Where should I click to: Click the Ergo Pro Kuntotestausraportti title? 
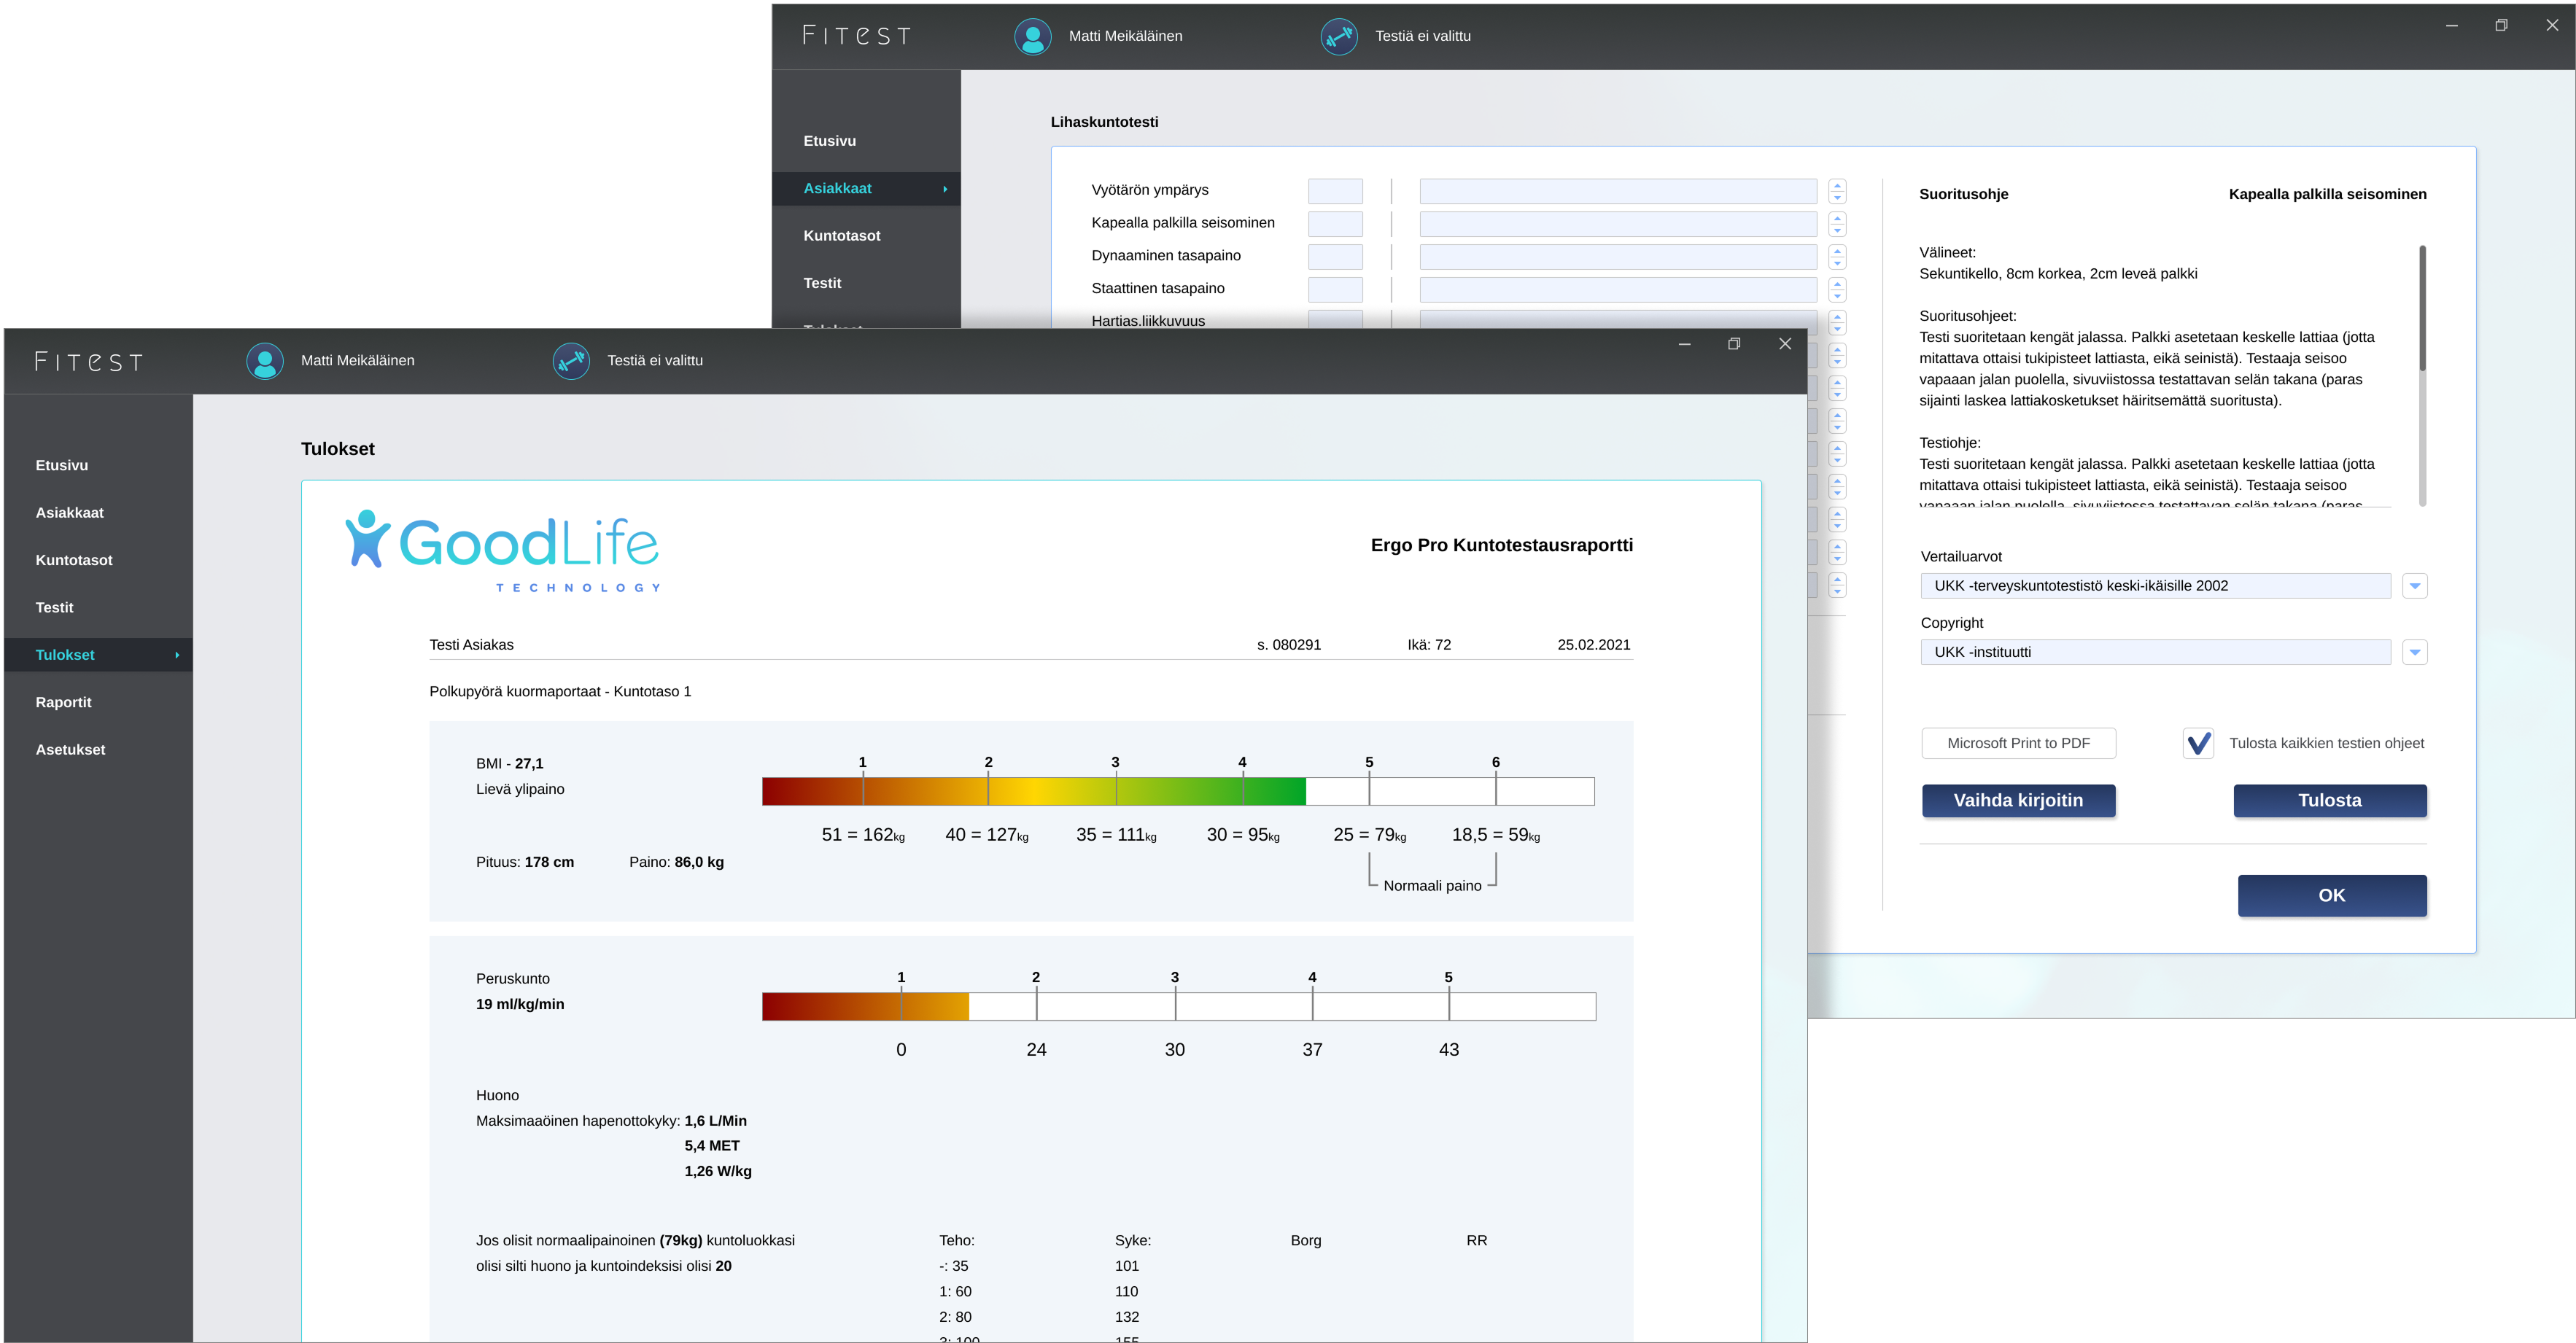pyautogui.click(x=1501, y=545)
